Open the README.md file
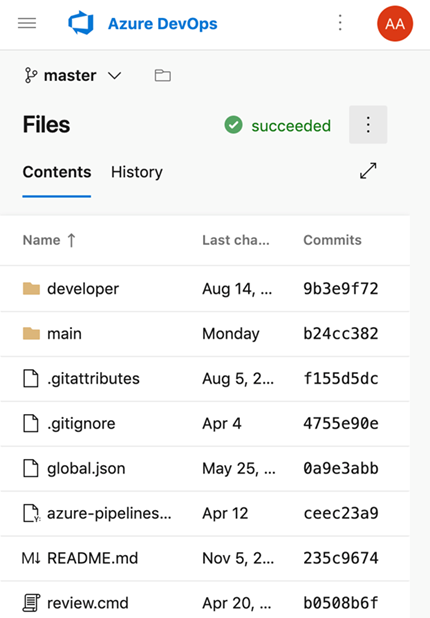 [x=93, y=558]
